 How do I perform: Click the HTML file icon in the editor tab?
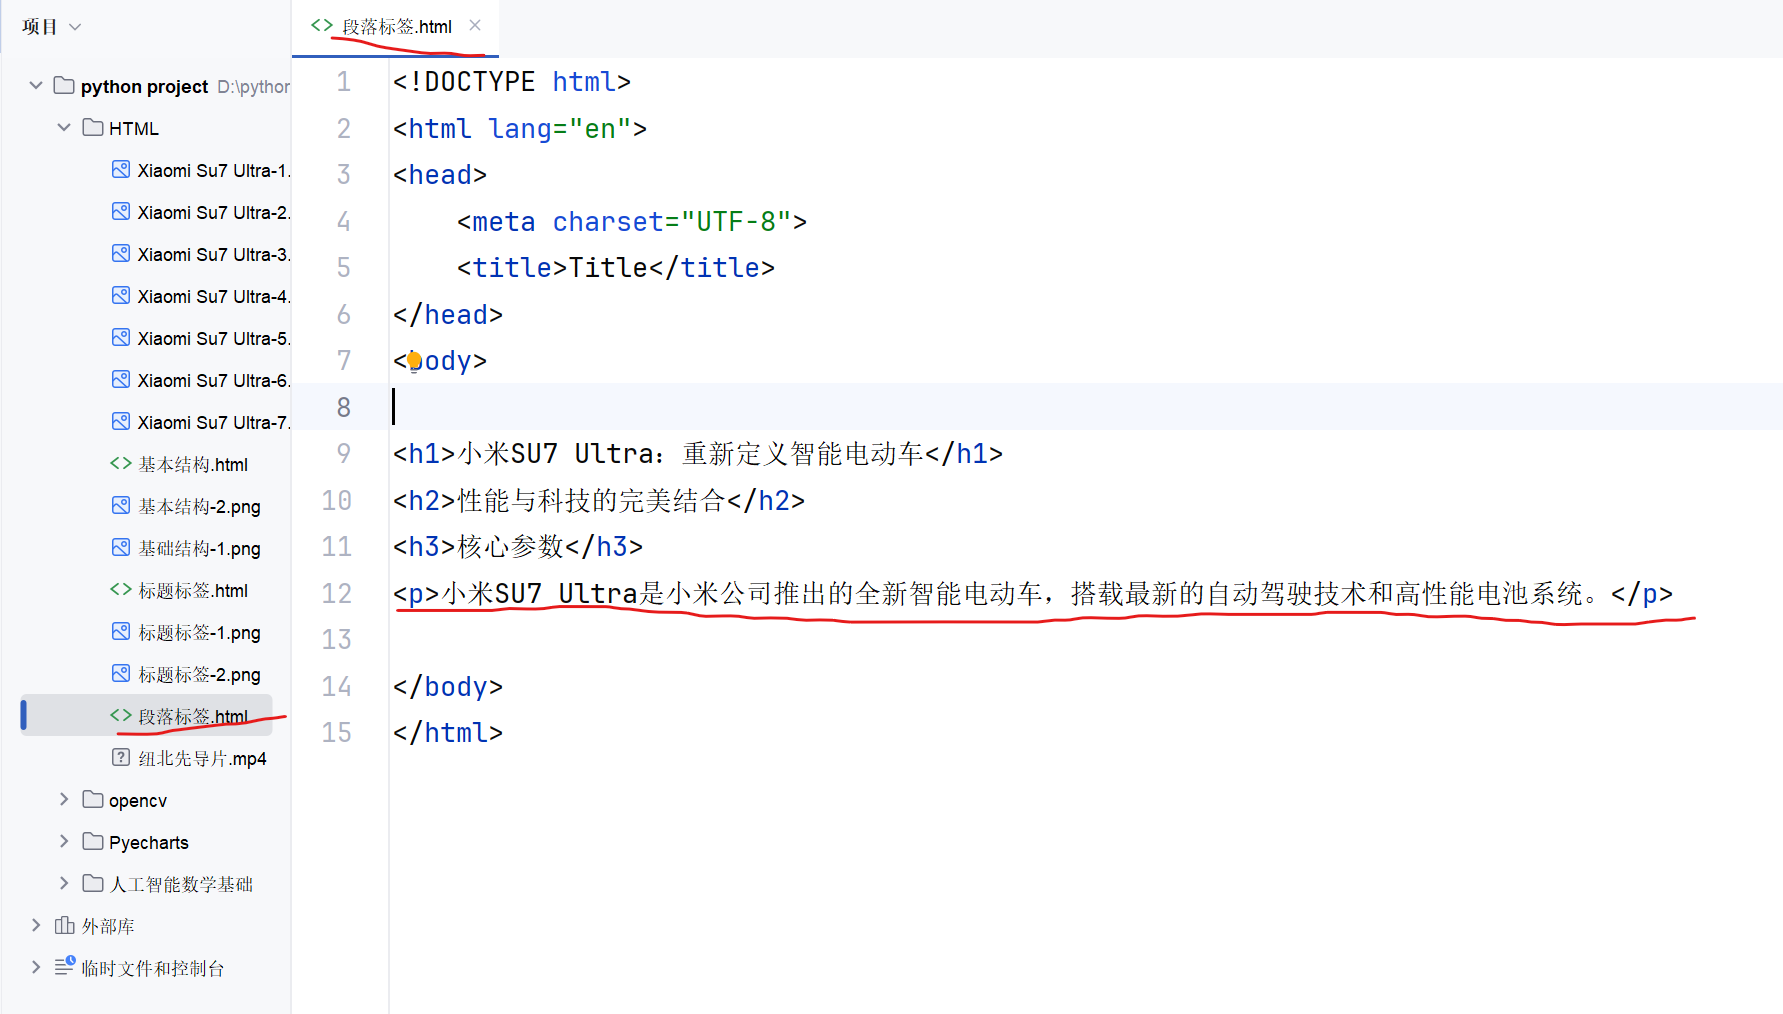pos(321,26)
